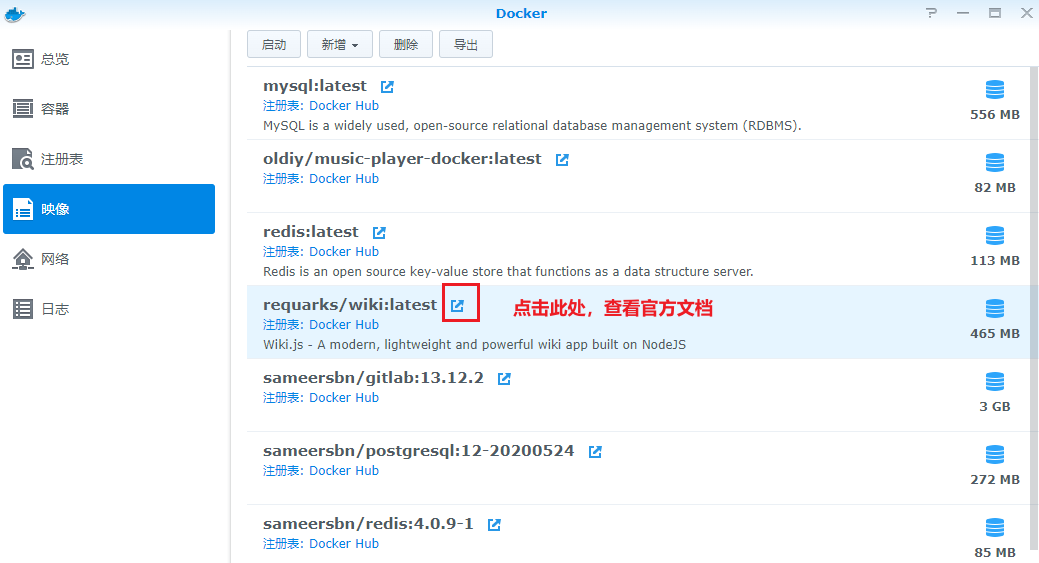Screen dimensions: 1039x563
Task: Click the Wiki.js NodeJS description text
Action: pyautogui.click(x=474, y=344)
